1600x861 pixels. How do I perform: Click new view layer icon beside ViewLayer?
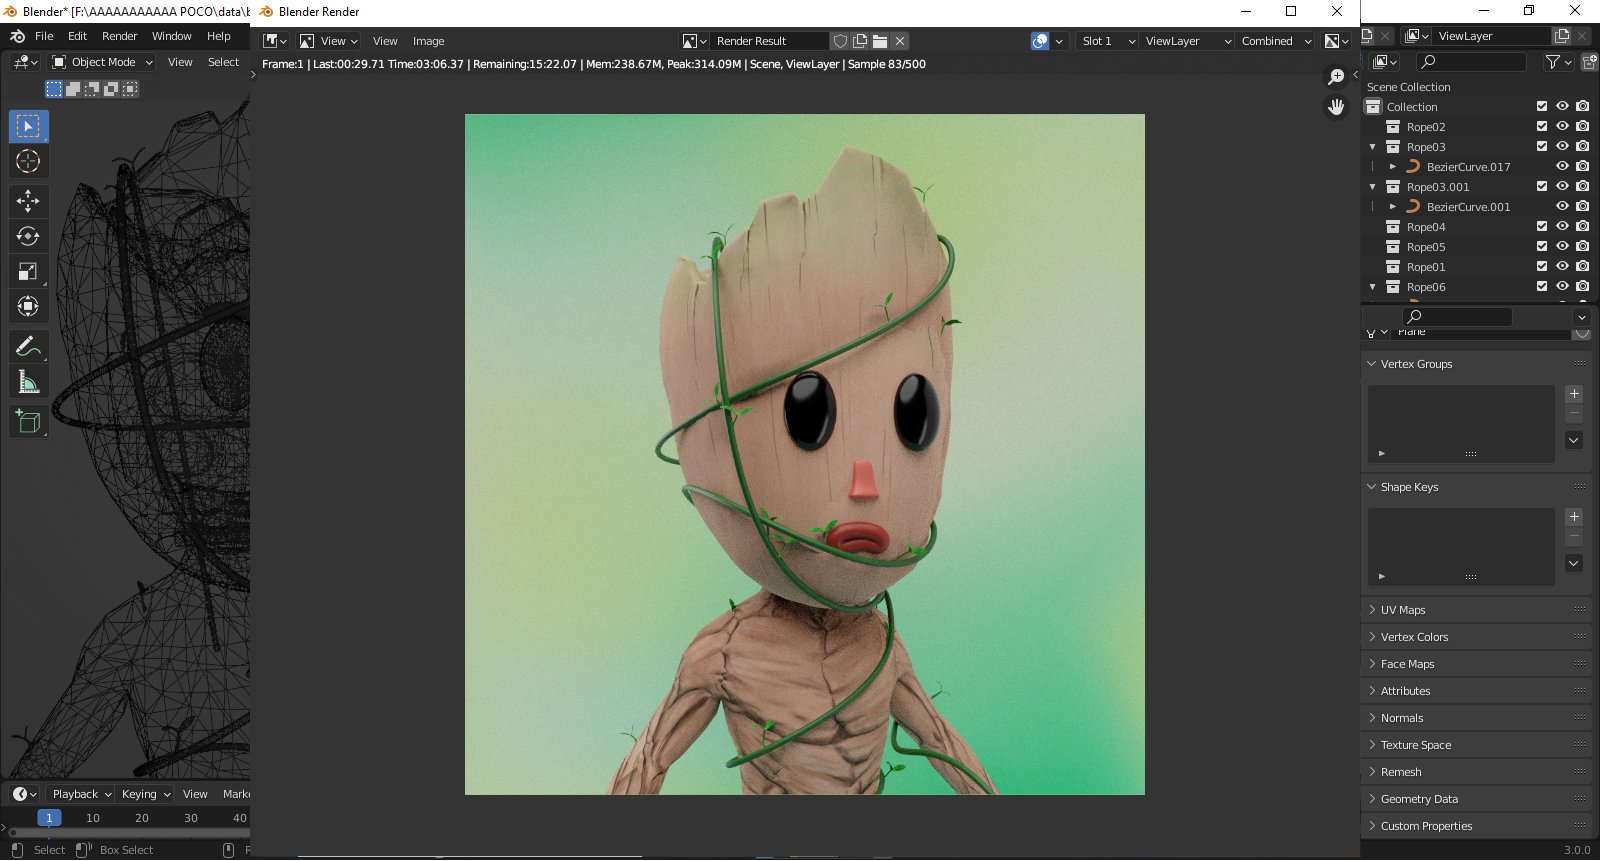coord(1562,36)
